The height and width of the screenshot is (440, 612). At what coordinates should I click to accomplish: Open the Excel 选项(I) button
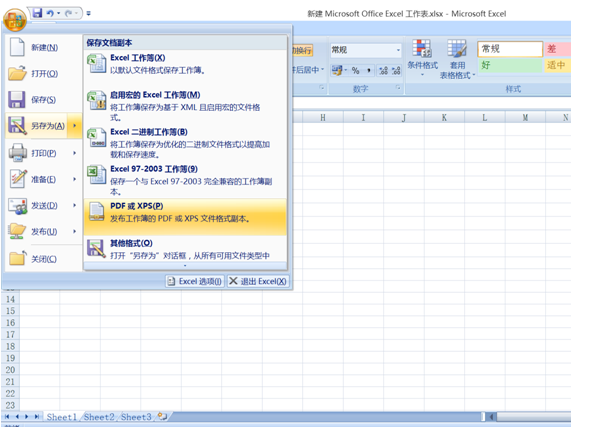[195, 281]
